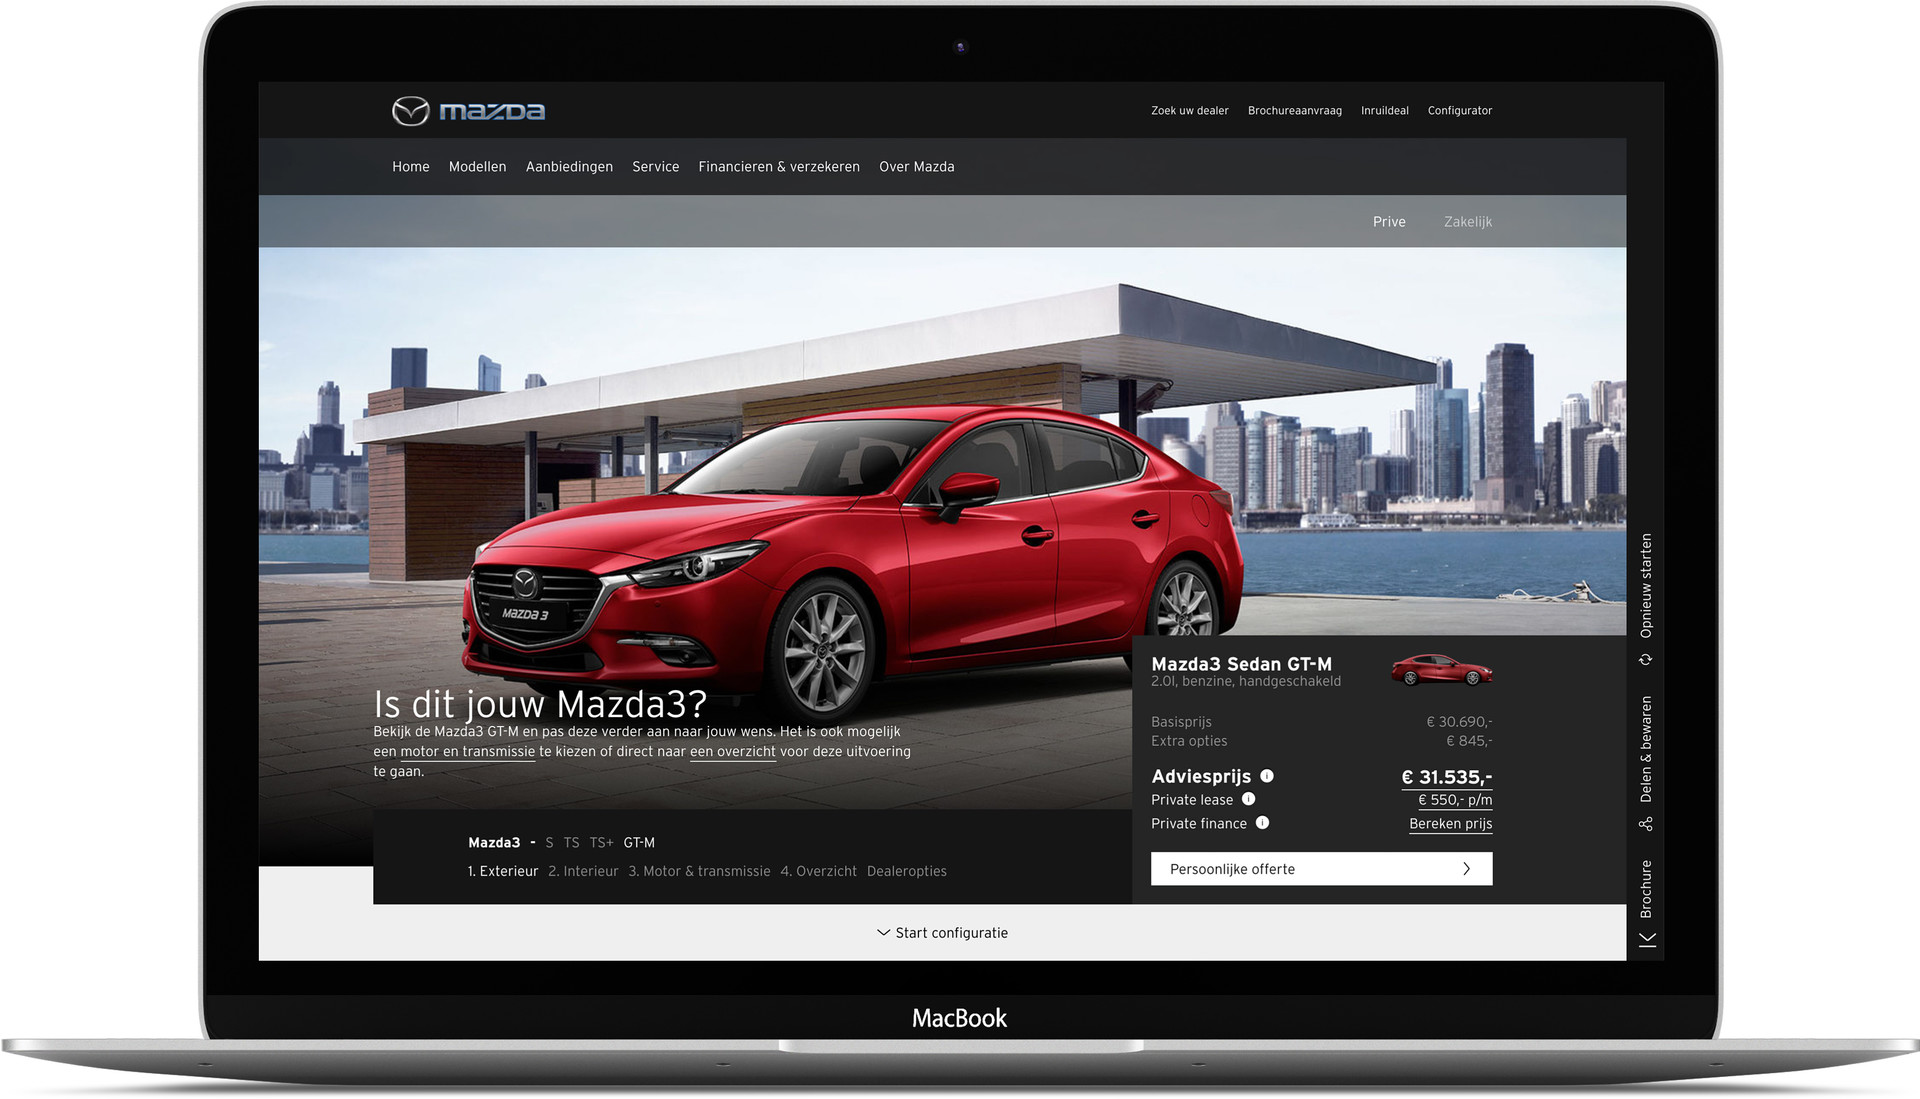Select the S trim level
The height and width of the screenshot is (1099, 1920).
click(549, 843)
